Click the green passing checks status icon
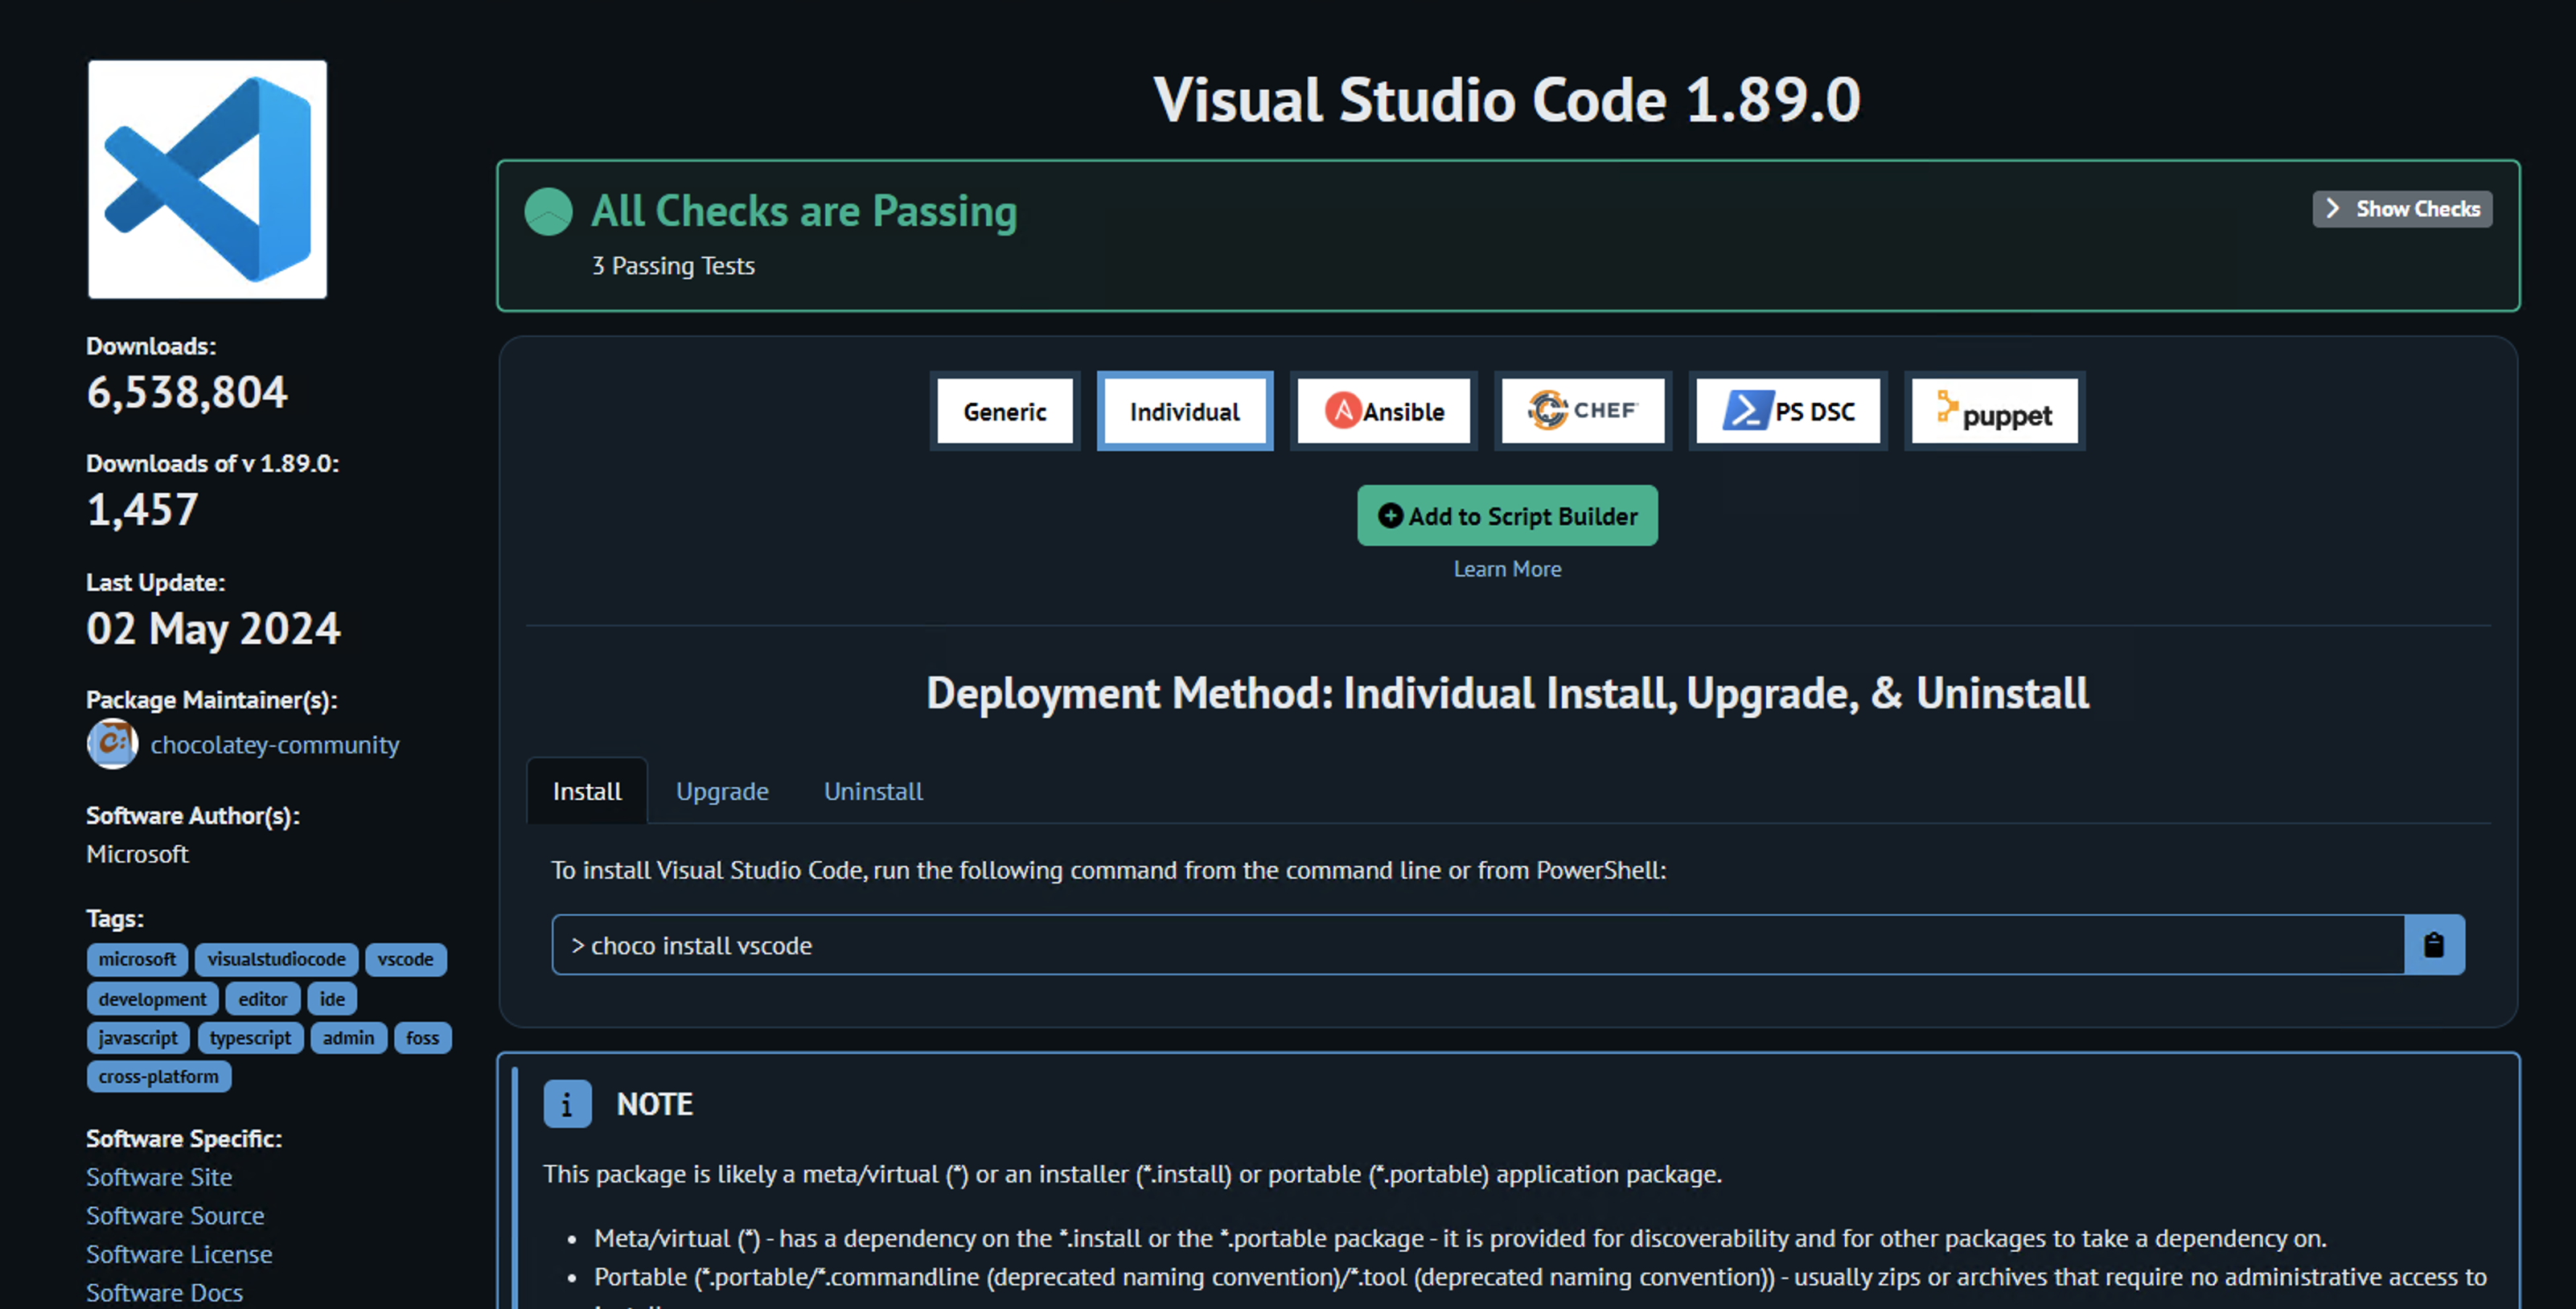This screenshot has width=2576, height=1309. 548,212
